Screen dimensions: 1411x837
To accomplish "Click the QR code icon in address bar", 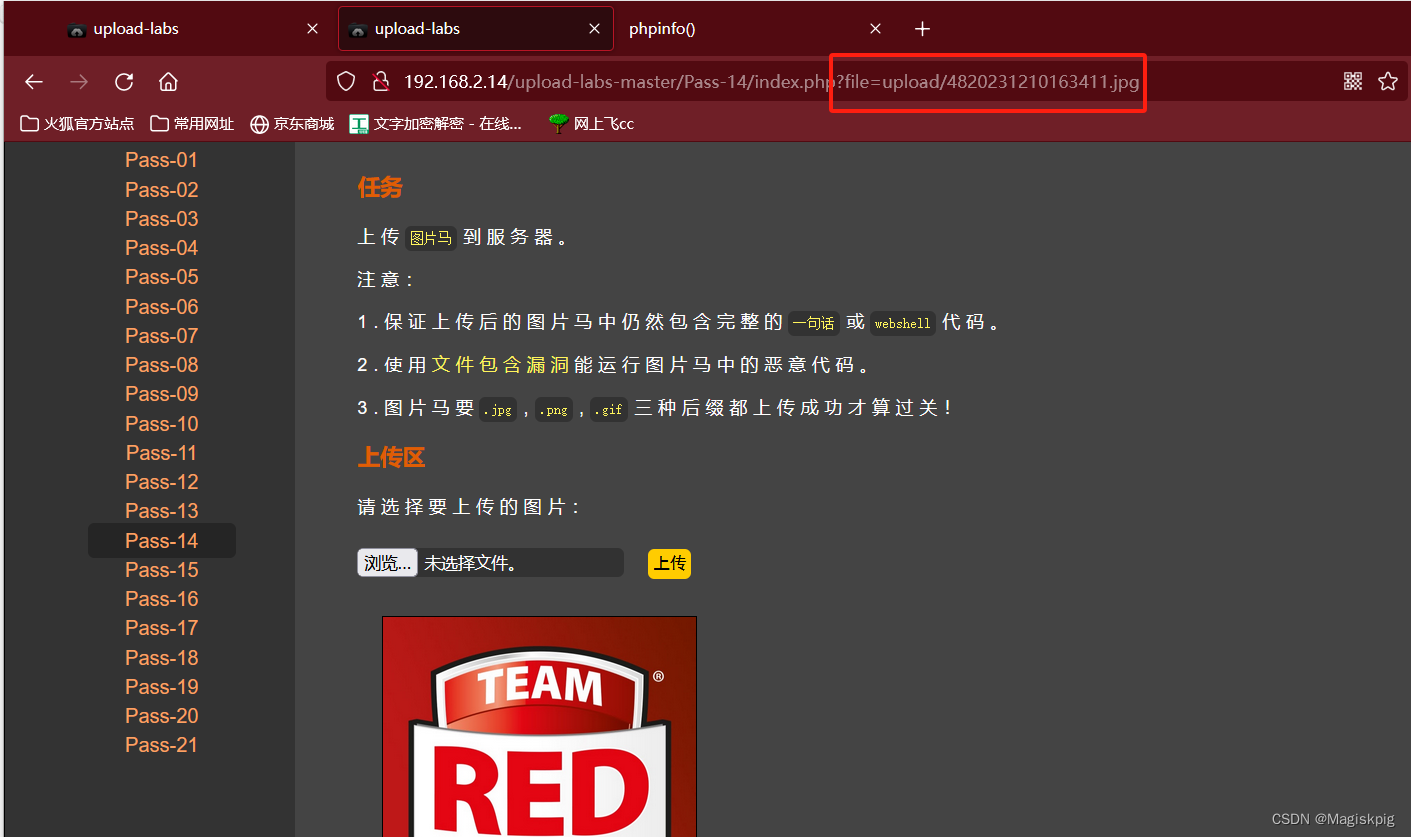I will (1352, 81).
